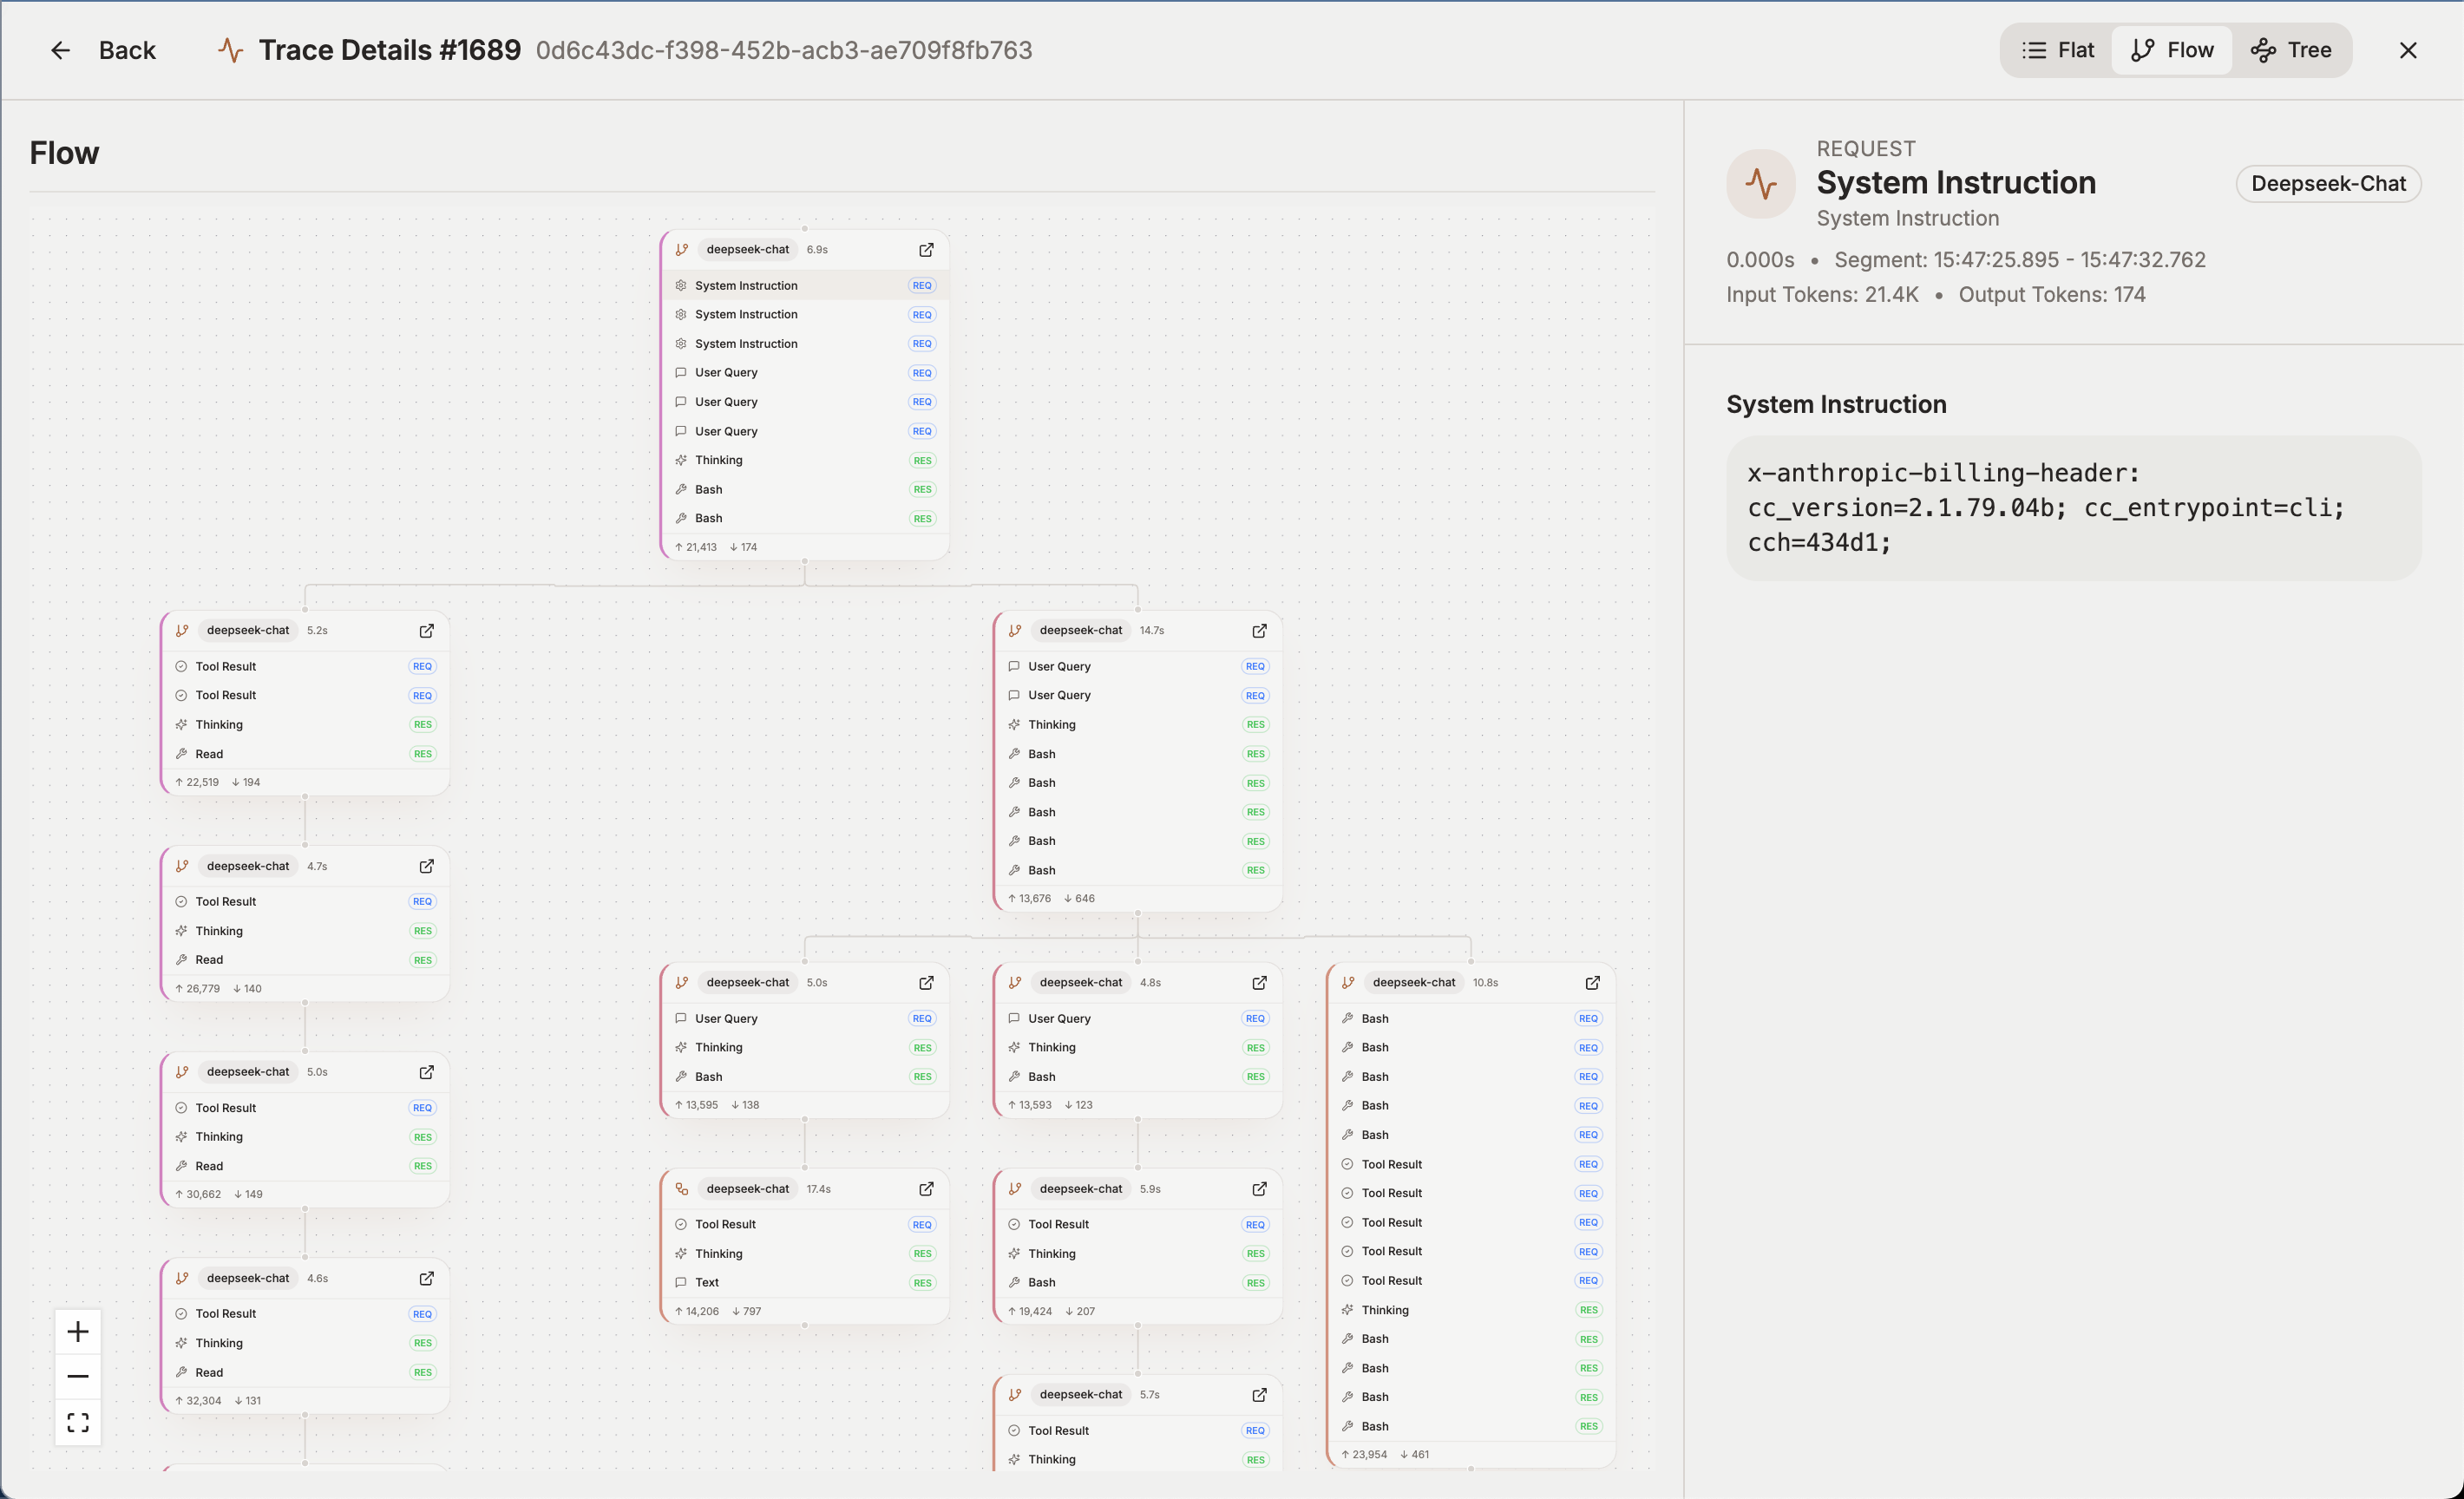Open external link on 6.9s deepseek-chat node
Screen dimensions: 2464x1499
click(x=926, y=250)
